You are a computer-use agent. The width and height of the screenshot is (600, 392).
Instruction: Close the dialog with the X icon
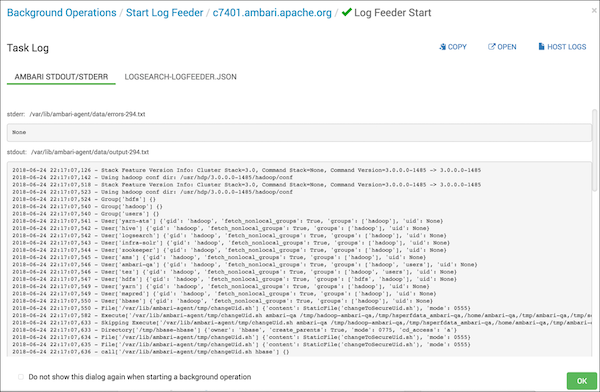click(593, 10)
